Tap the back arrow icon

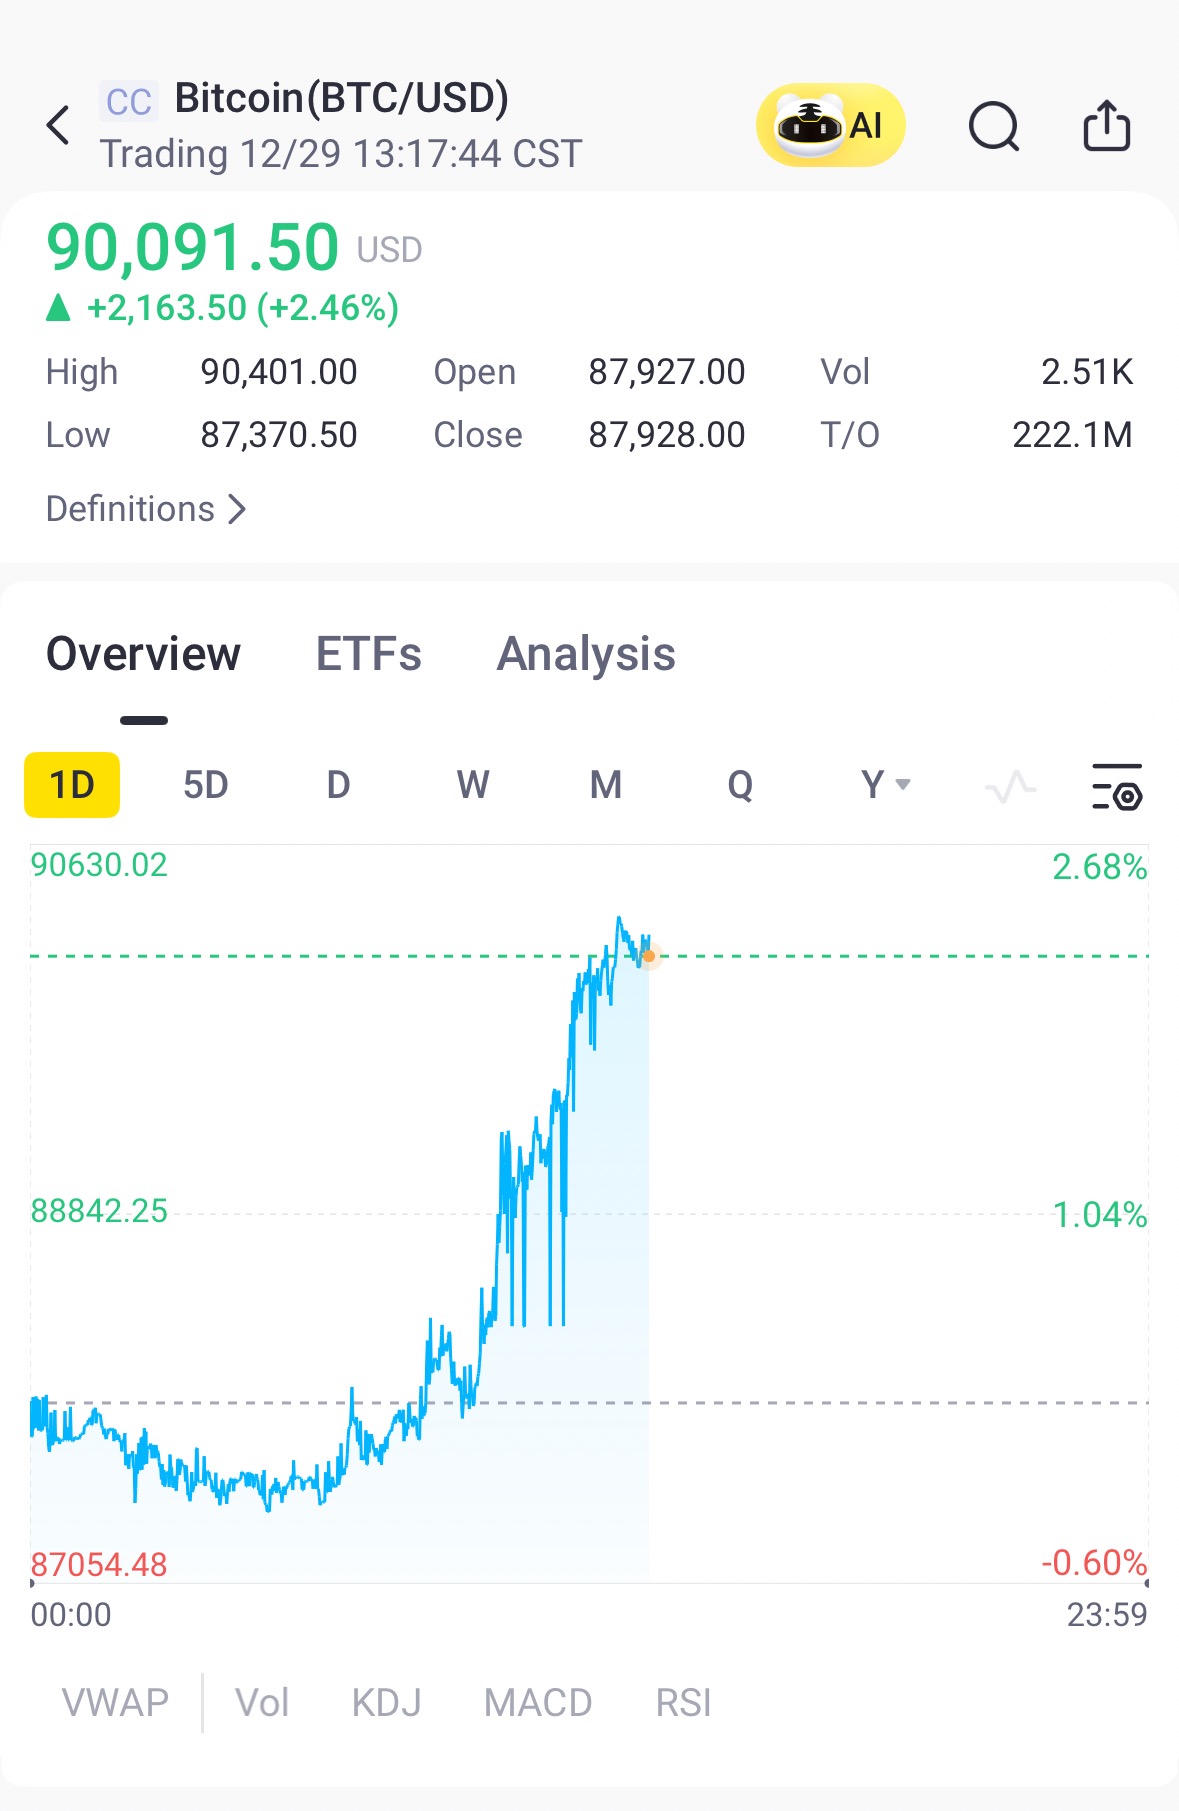pyautogui.click(x=59, y=126)
